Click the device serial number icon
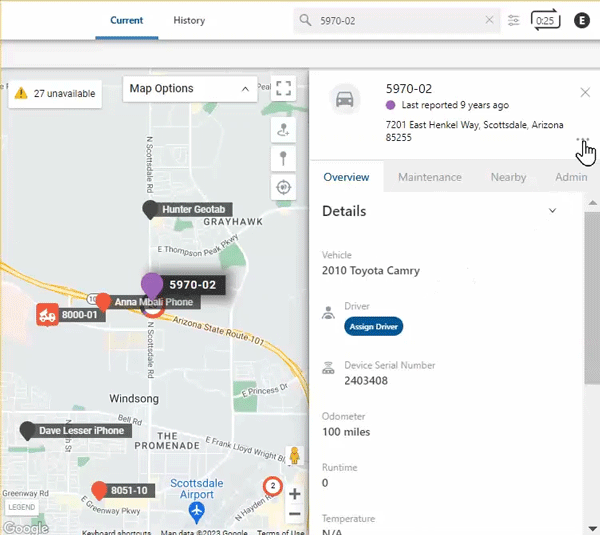The height and width of the screenshot is (535, 600). tap(328, 367)
